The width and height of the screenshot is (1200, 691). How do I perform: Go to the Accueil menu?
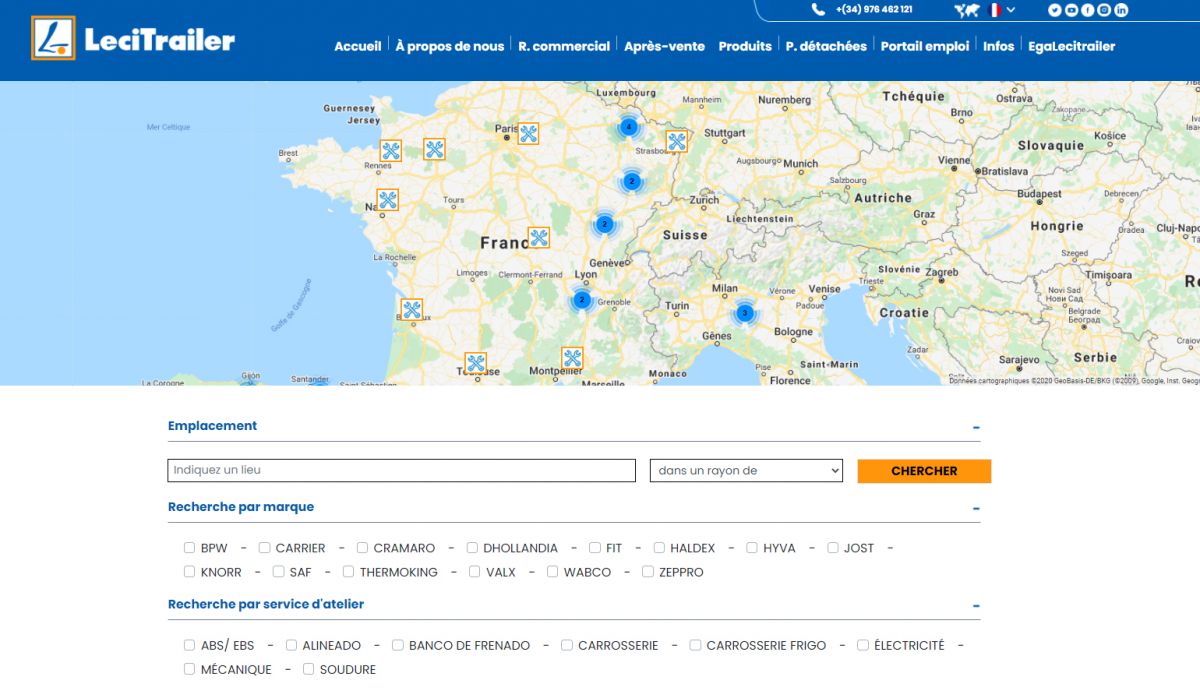pyautogui.click(x=358, y=46)
